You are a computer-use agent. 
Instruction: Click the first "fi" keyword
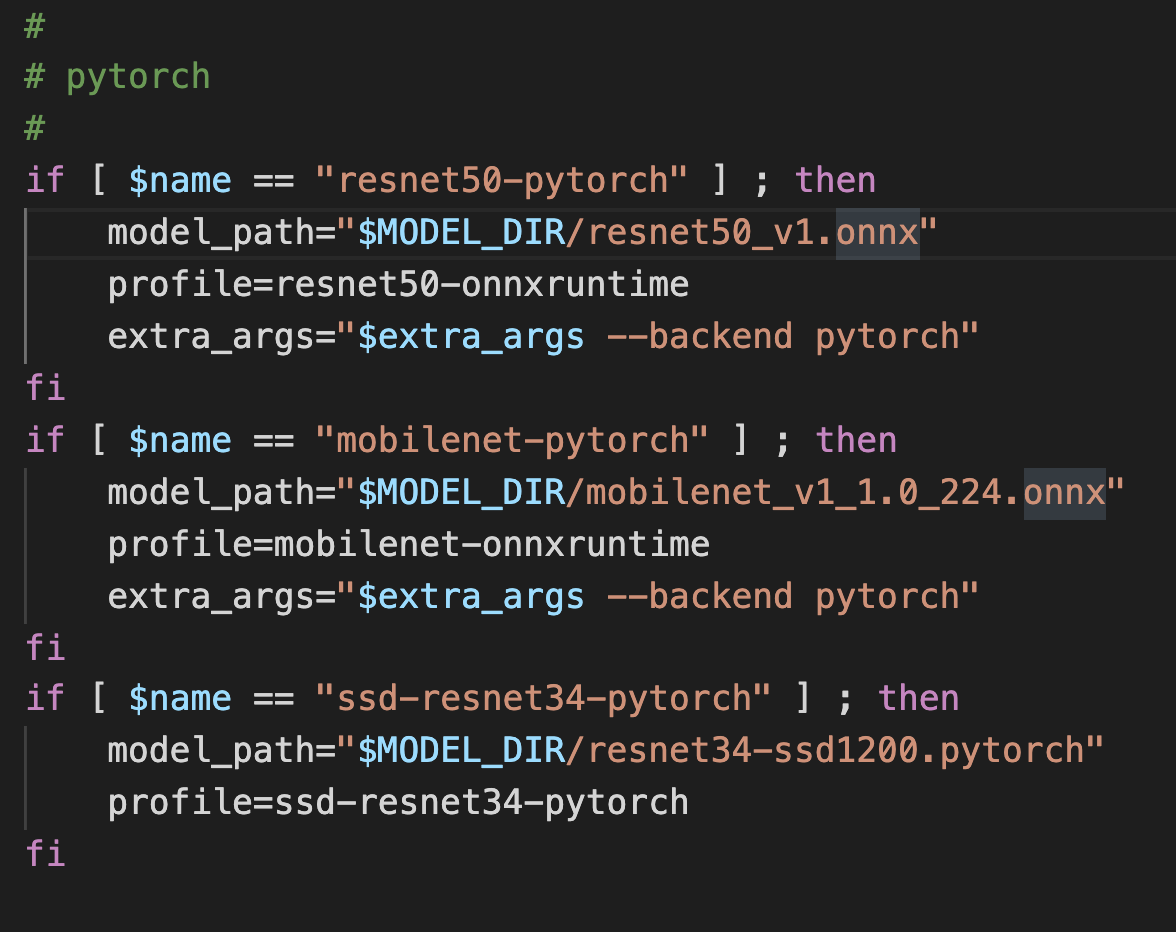44,387
